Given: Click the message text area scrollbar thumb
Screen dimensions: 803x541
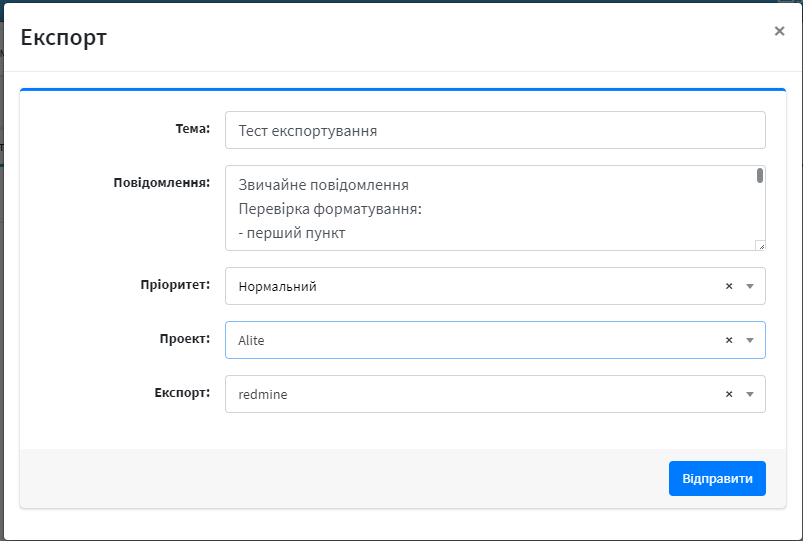Looking at the screenshot, I should pos(760,177).
